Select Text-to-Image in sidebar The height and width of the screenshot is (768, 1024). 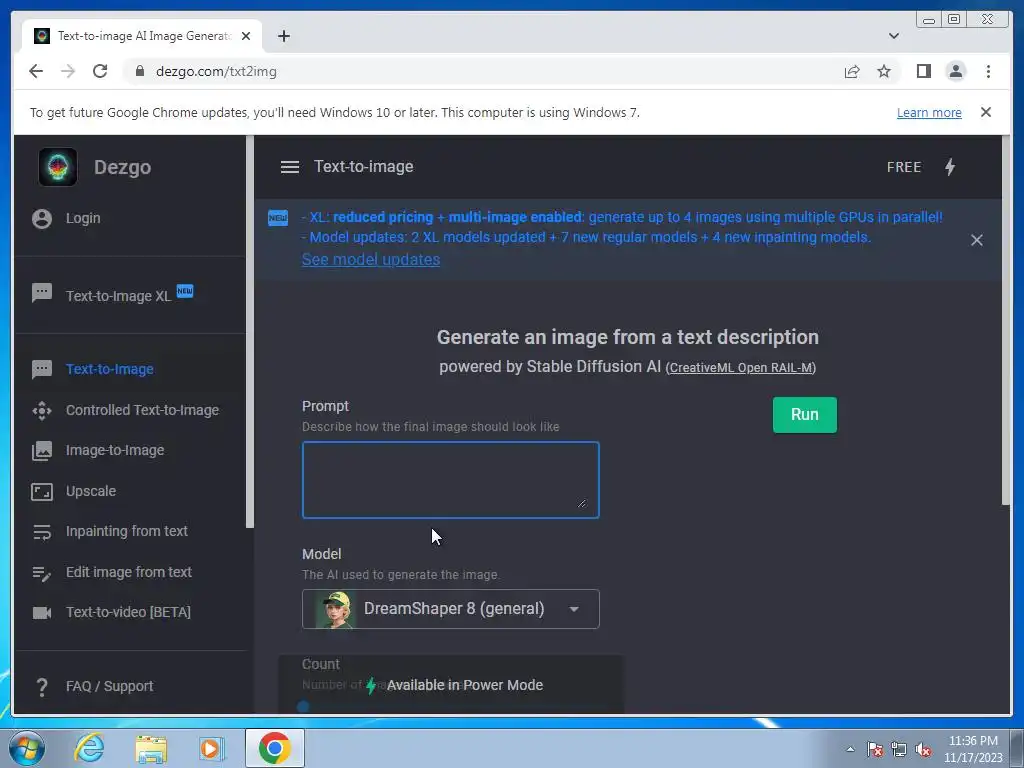click(110, 369)
